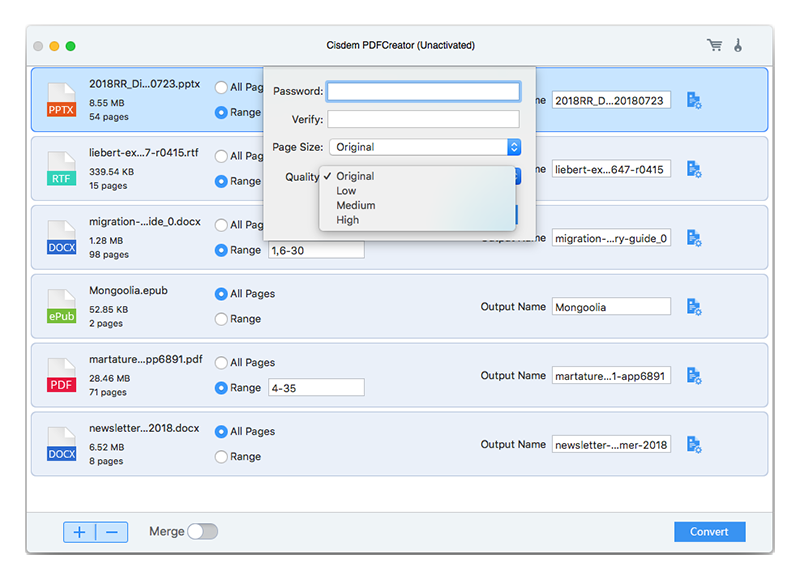This screenshot has height=580, width=800.
Task: Select Range for migration docx file
Action: click(221, 250)
